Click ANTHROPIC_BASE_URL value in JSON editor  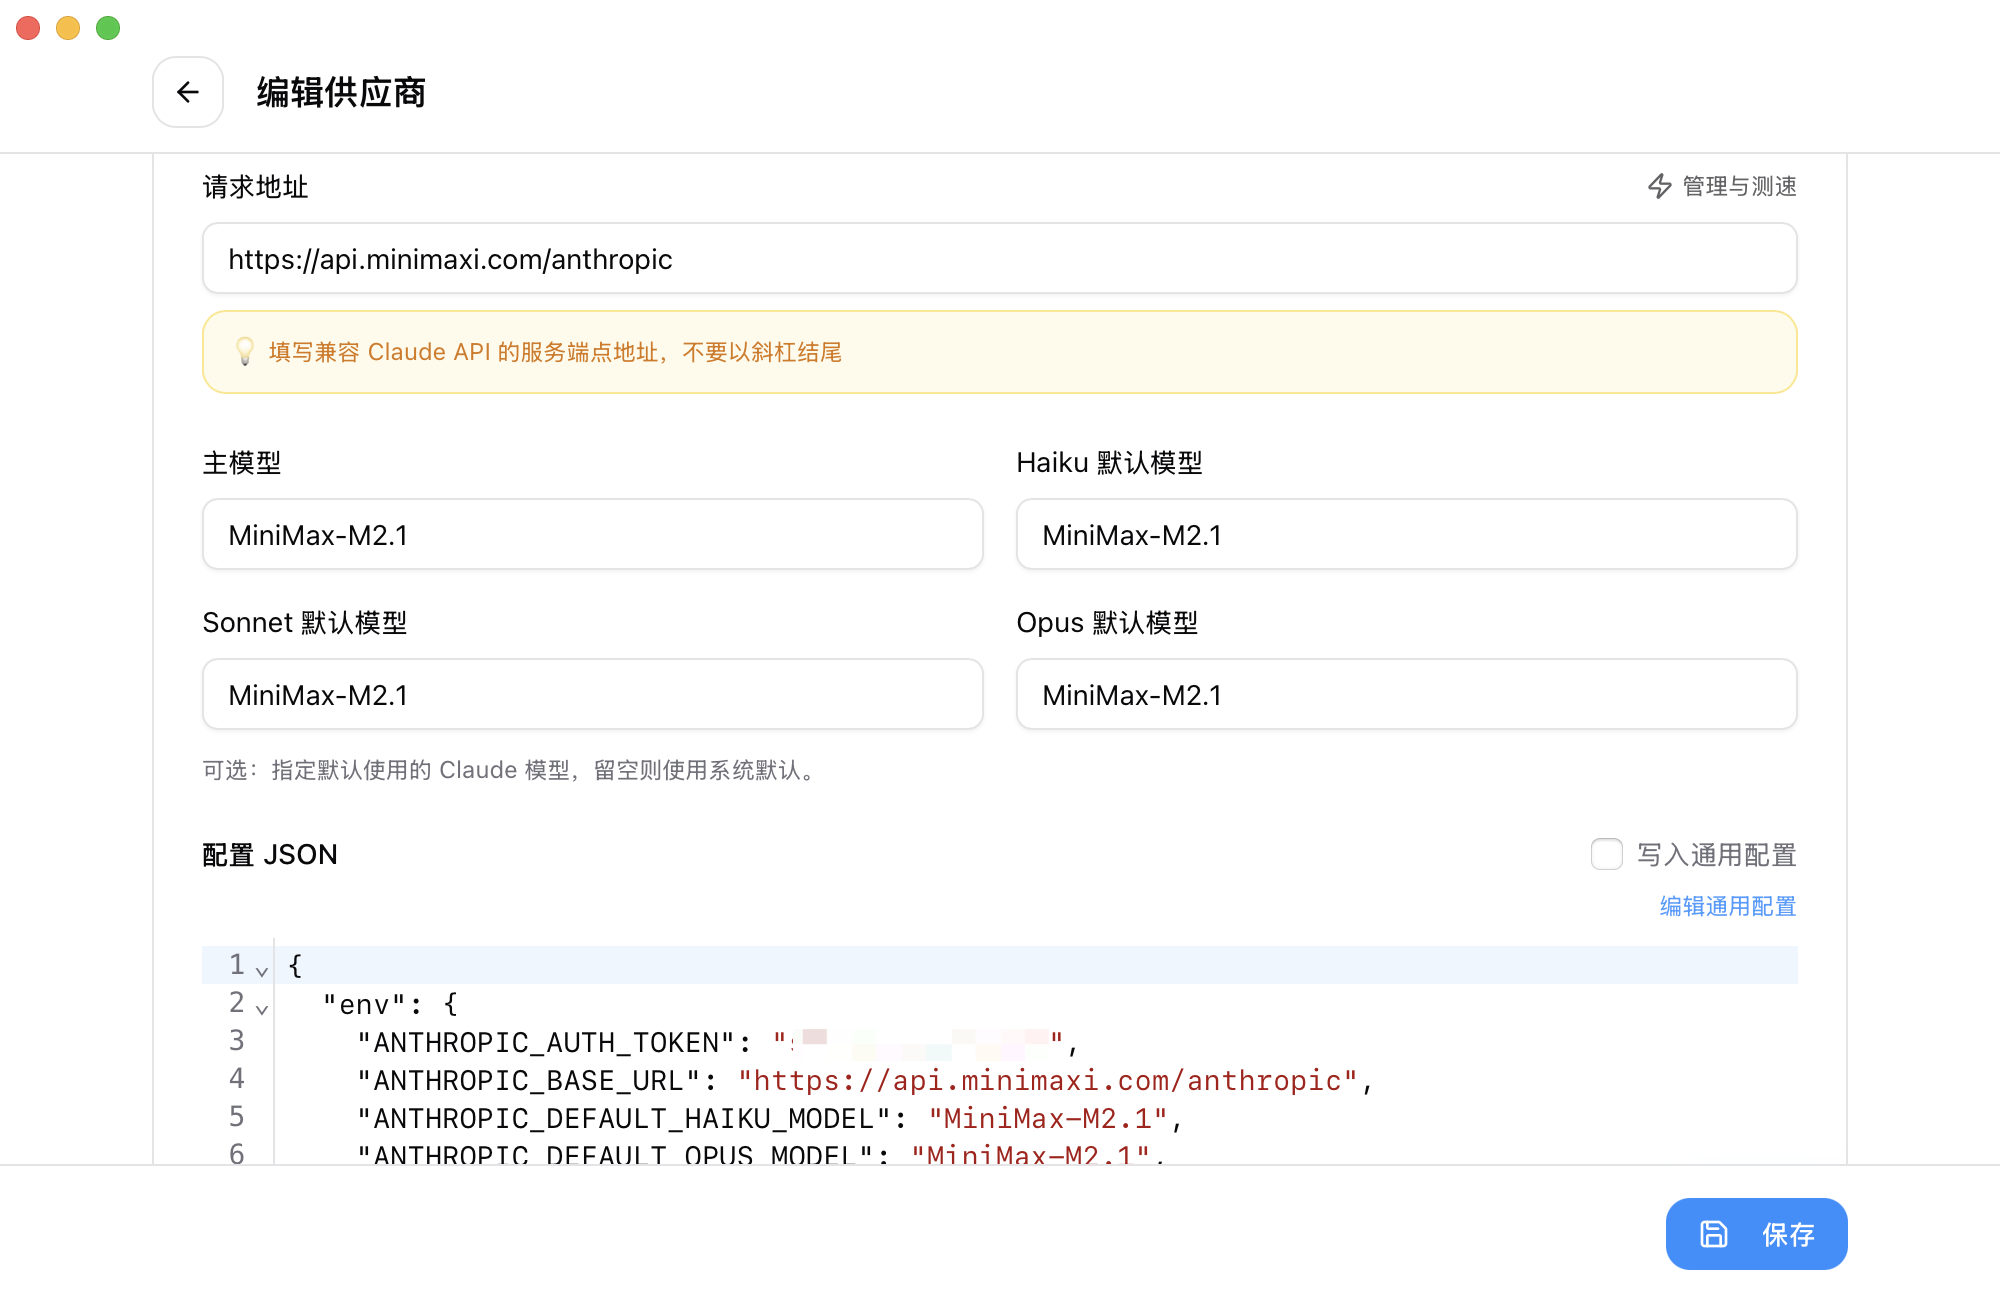coord(1047,1081)
